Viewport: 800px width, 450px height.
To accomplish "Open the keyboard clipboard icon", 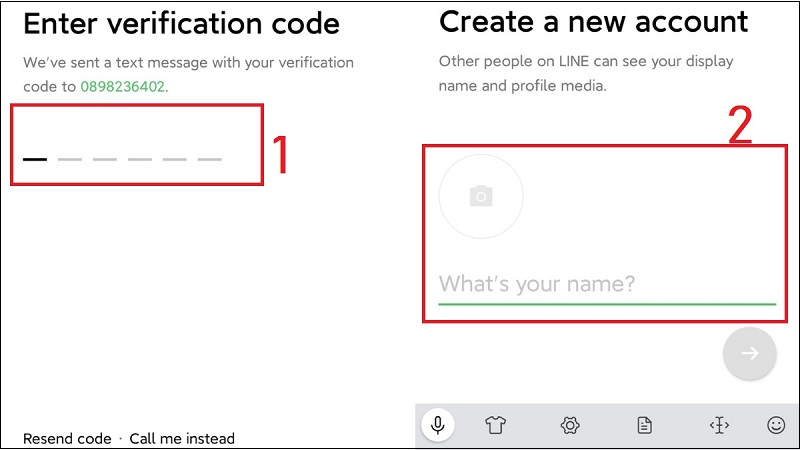I will [645, 425].
